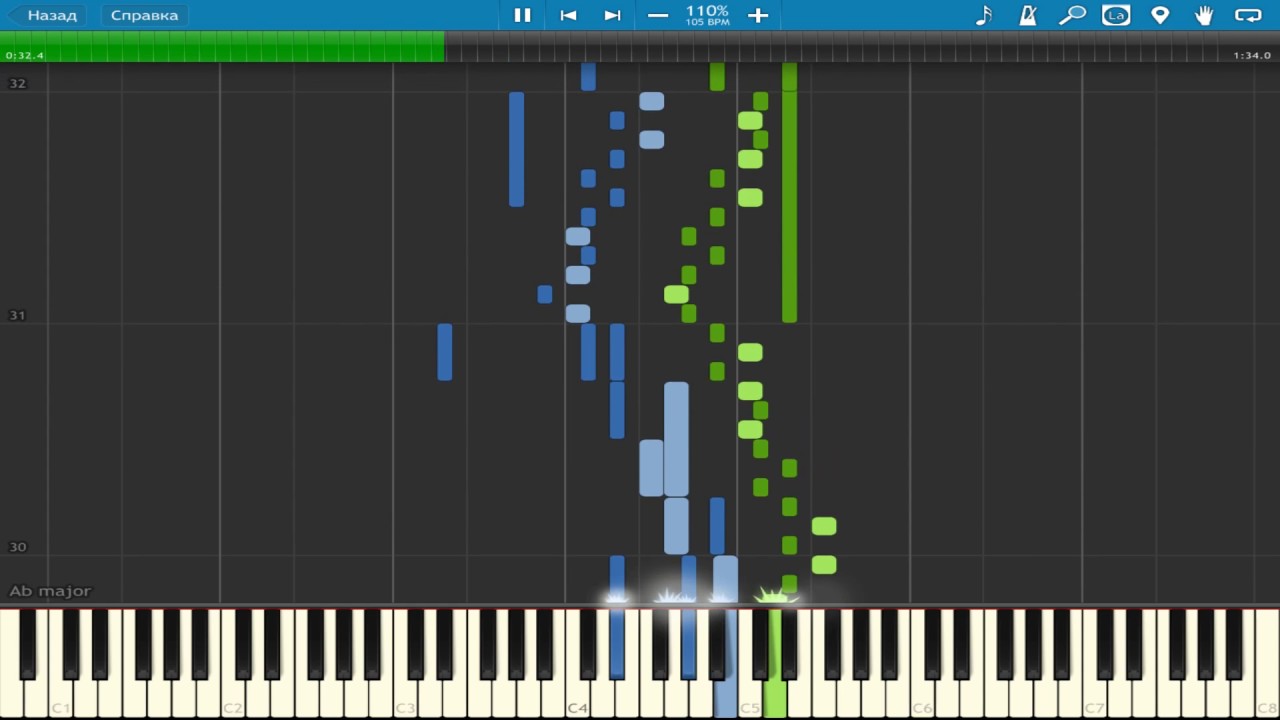This screenshot has width=1280, height=720.
Task: Add a bookmark with the pin icon
Action: click(1160, 15)
